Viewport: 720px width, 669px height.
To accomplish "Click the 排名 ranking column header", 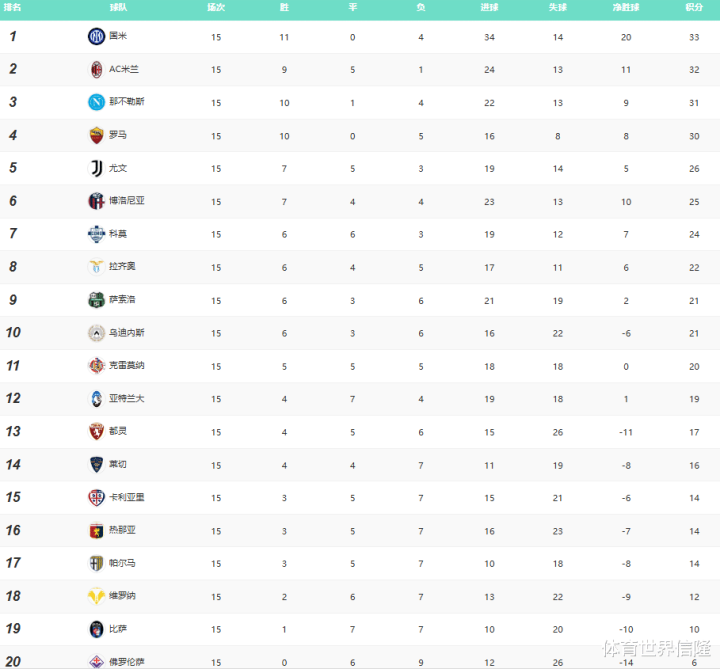I will [13, 7].
